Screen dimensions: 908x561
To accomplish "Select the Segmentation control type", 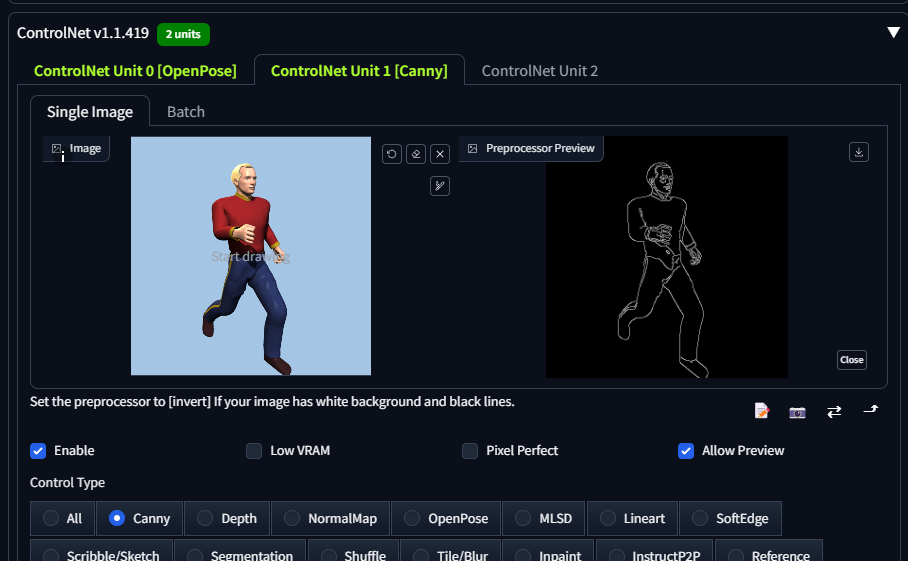I will [240, 552].
